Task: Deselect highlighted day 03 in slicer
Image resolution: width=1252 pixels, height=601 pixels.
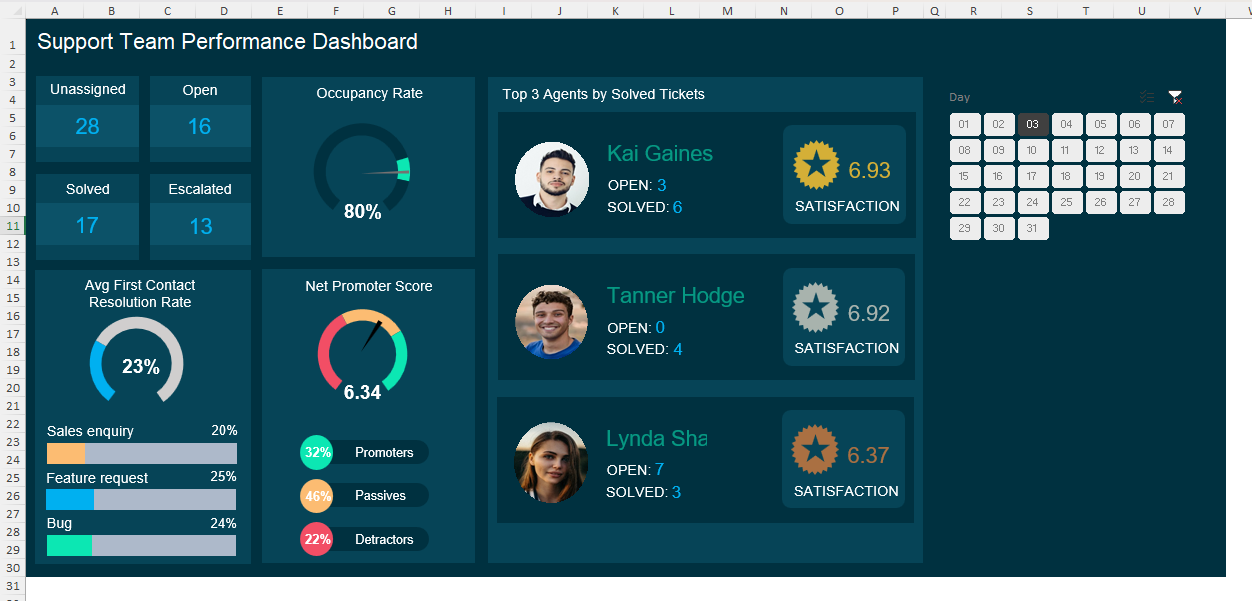Action: (x=1033, y=125)
